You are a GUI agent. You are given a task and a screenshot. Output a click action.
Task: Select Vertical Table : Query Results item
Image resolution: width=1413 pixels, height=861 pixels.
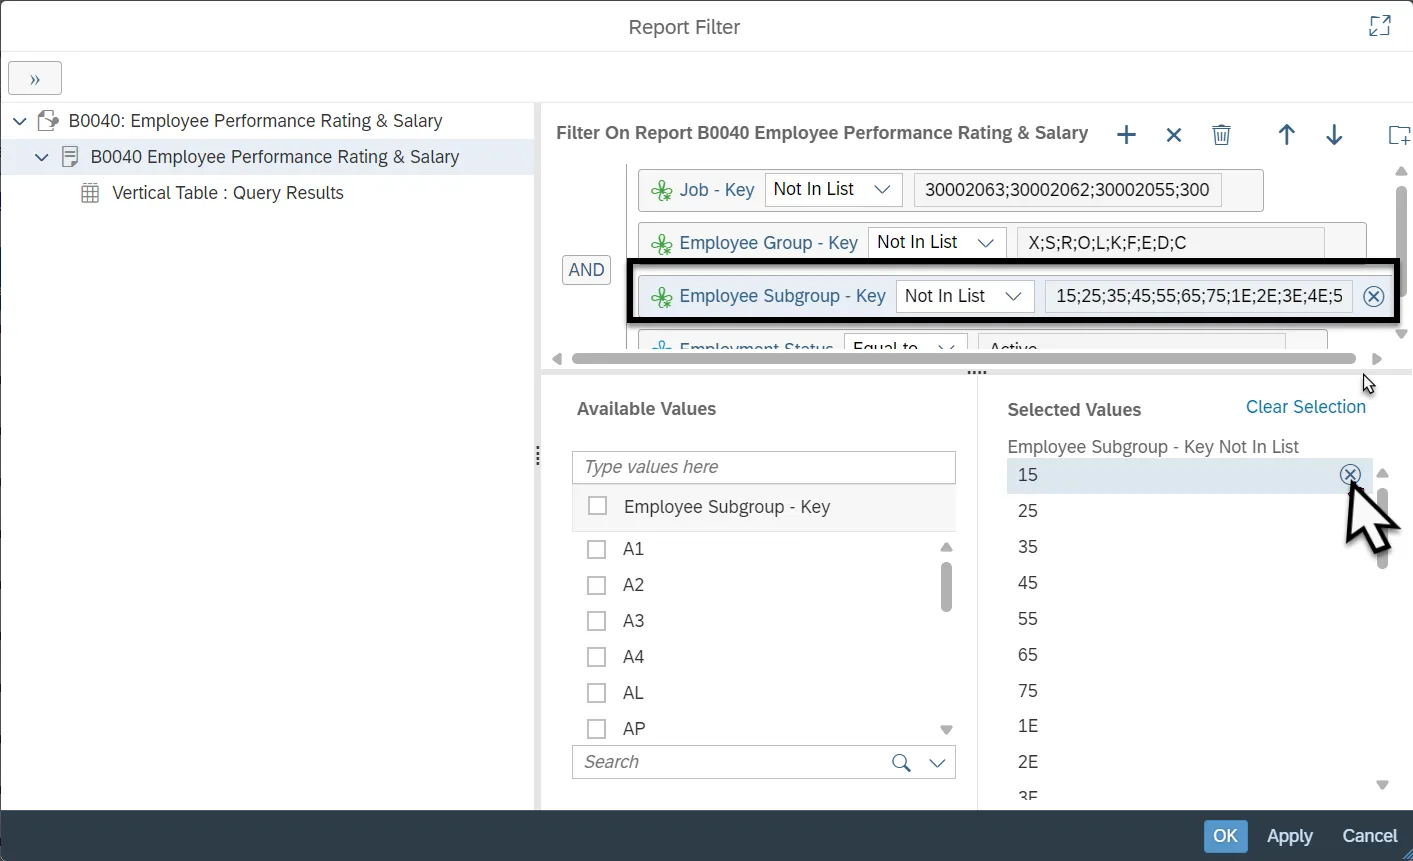(x=227, y=193)
